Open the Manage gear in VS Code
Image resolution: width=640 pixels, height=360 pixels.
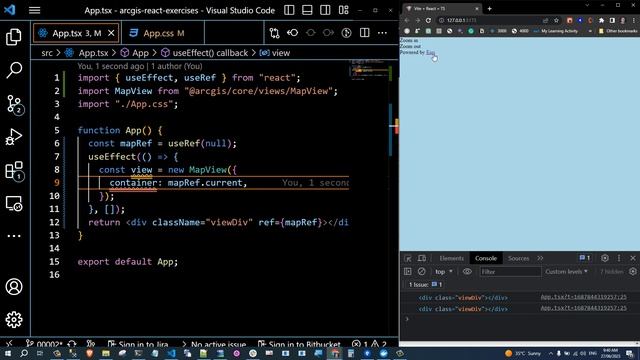point(14,320)
